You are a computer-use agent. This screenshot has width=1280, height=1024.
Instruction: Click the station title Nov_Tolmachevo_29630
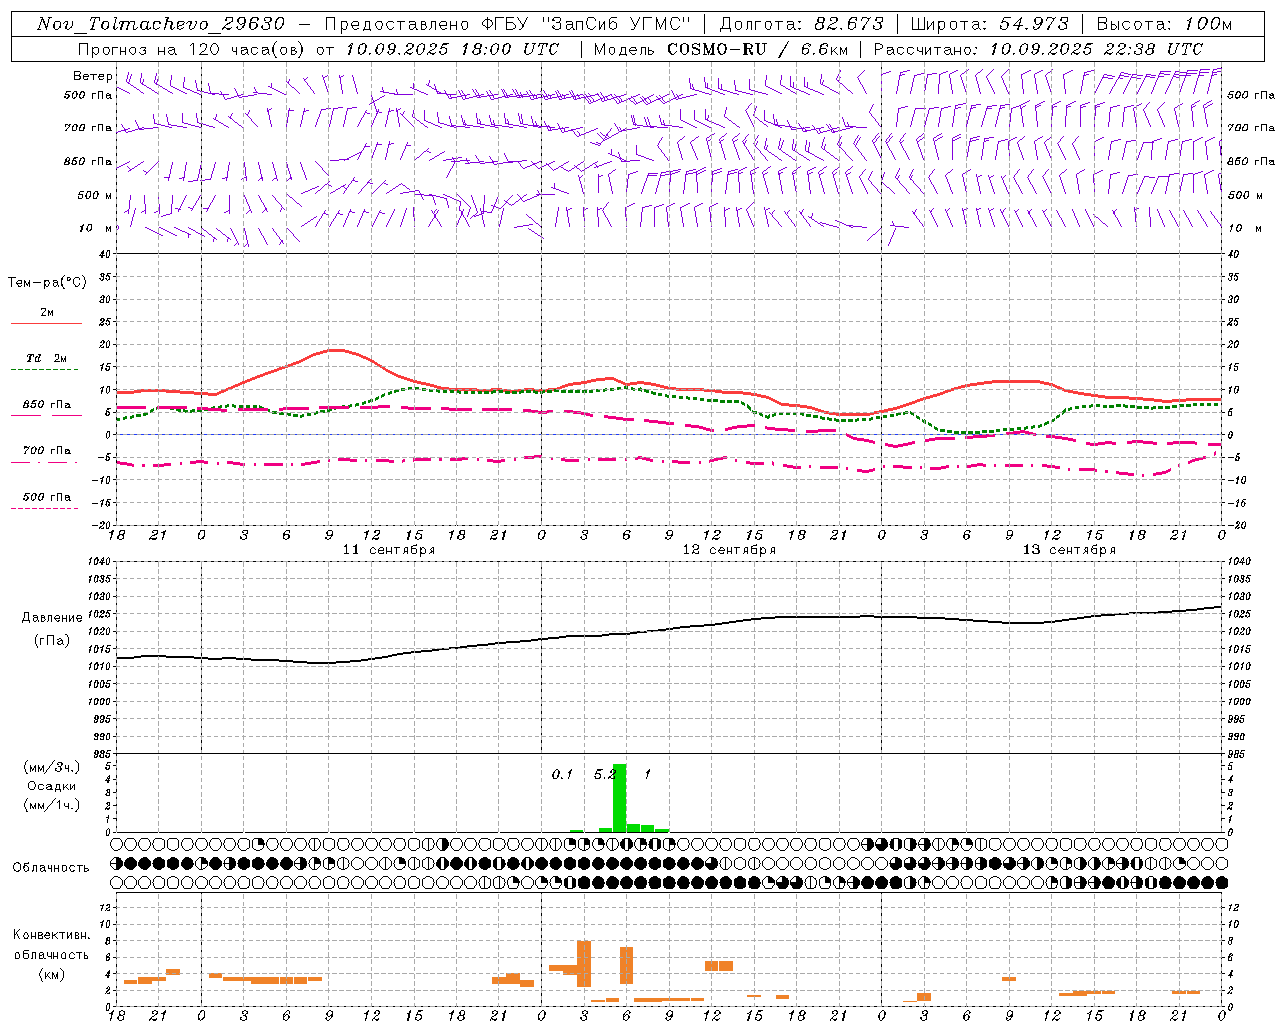coord(161,24)
